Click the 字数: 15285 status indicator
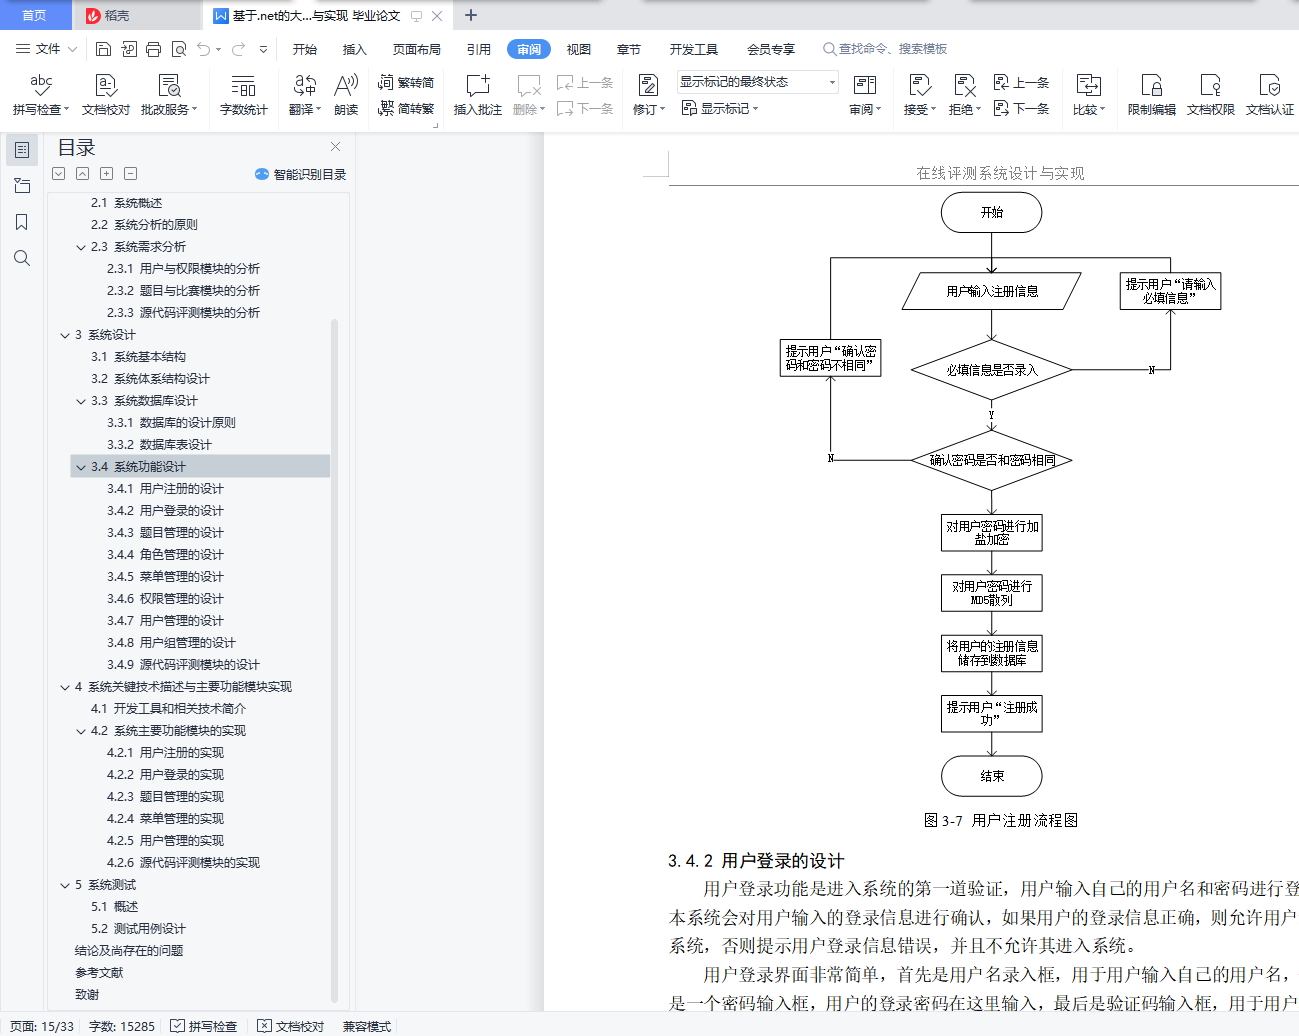Image resolution: width=1299 pixels, height=1036 pixels. tap(122, 1026)
